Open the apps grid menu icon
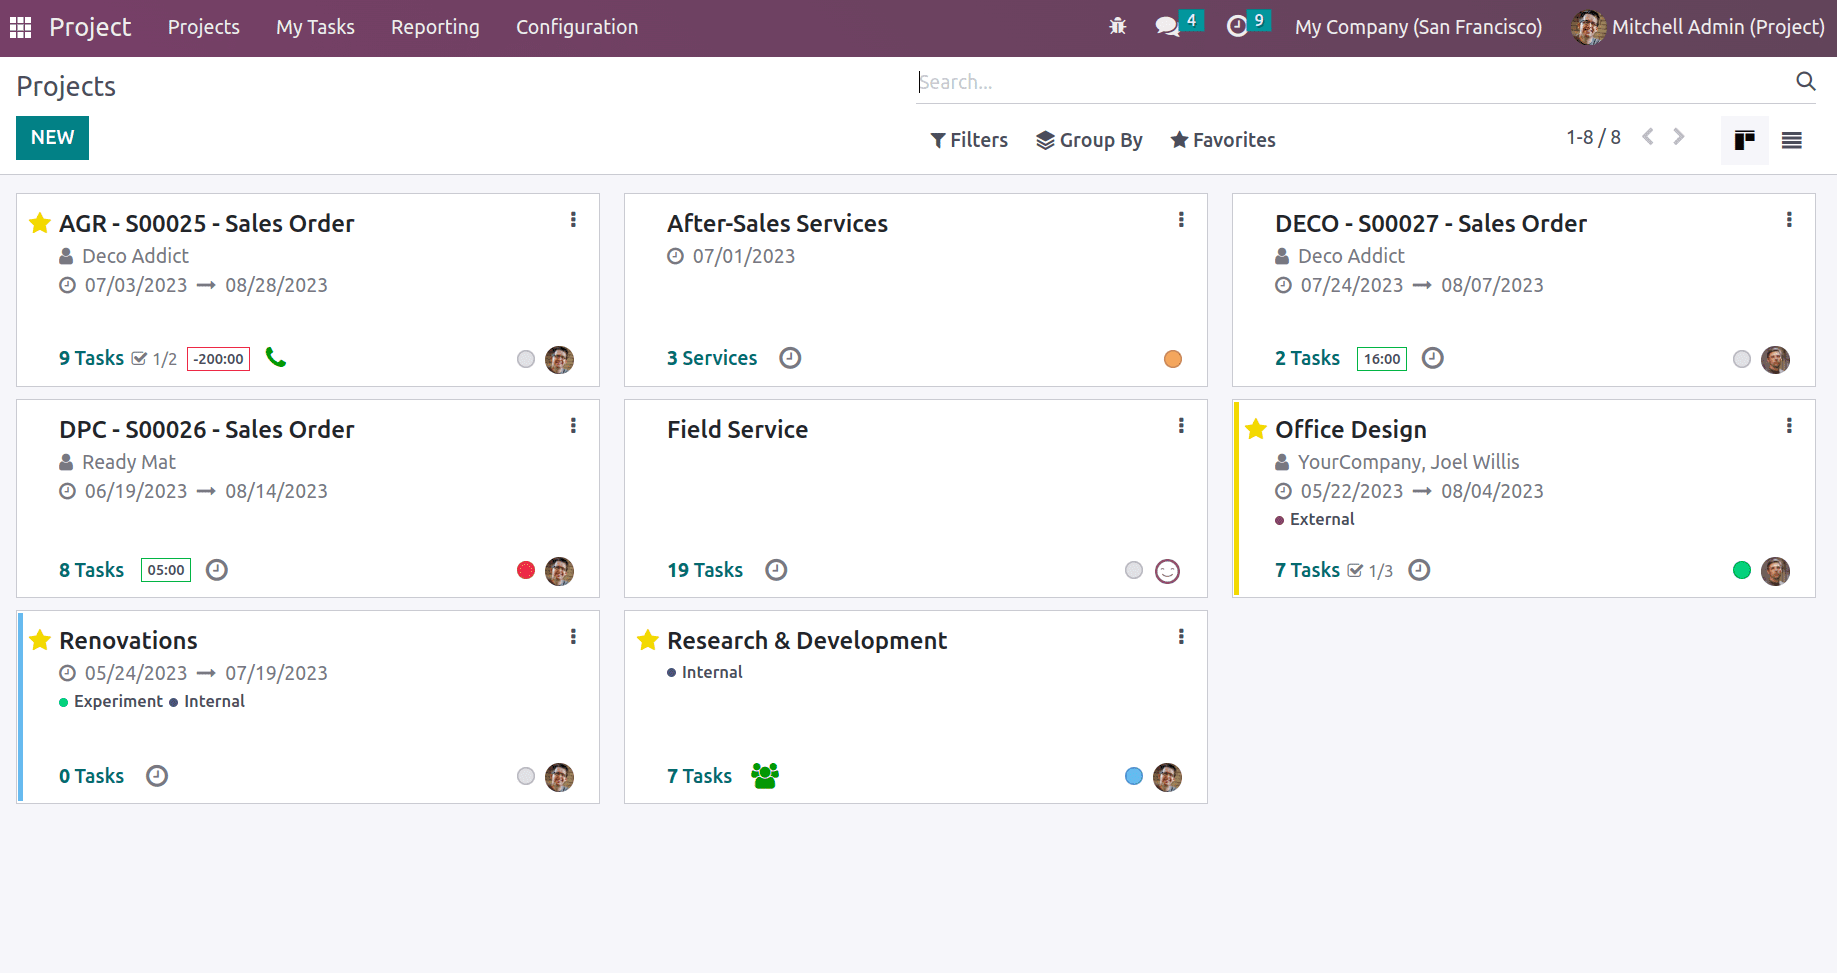The width and height of the screenshot is (1837, 973). coord(20,27)
